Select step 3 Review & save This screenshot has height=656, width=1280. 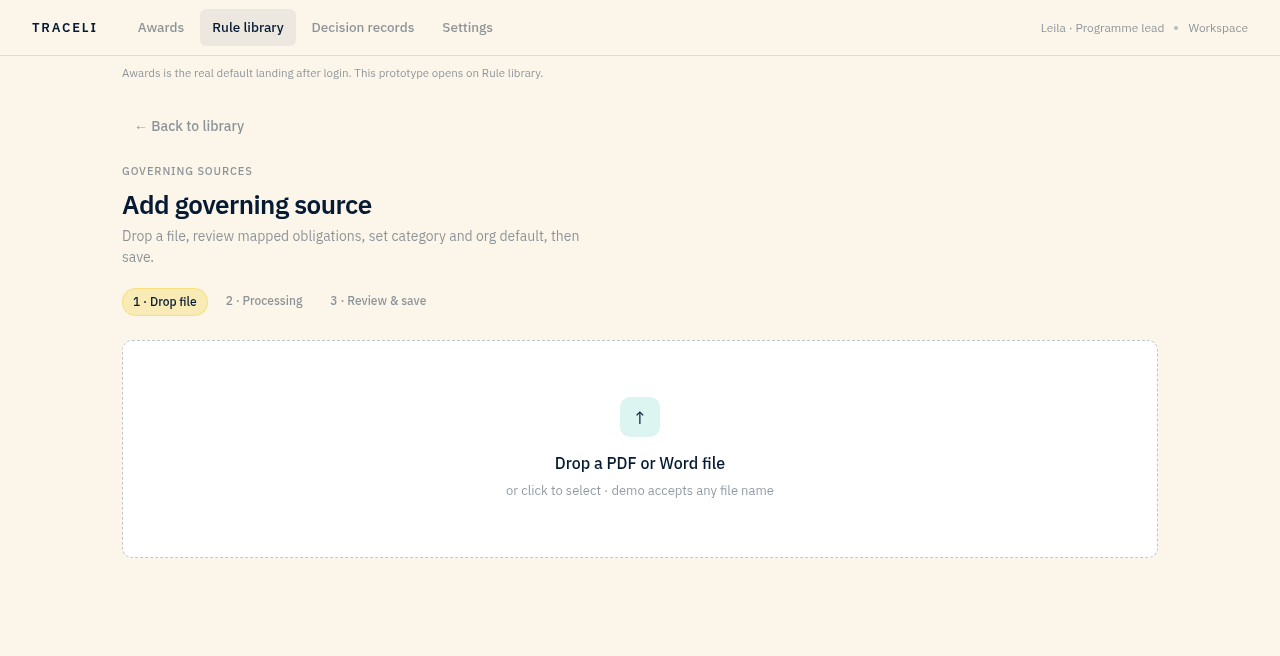[x=378, y=301]
